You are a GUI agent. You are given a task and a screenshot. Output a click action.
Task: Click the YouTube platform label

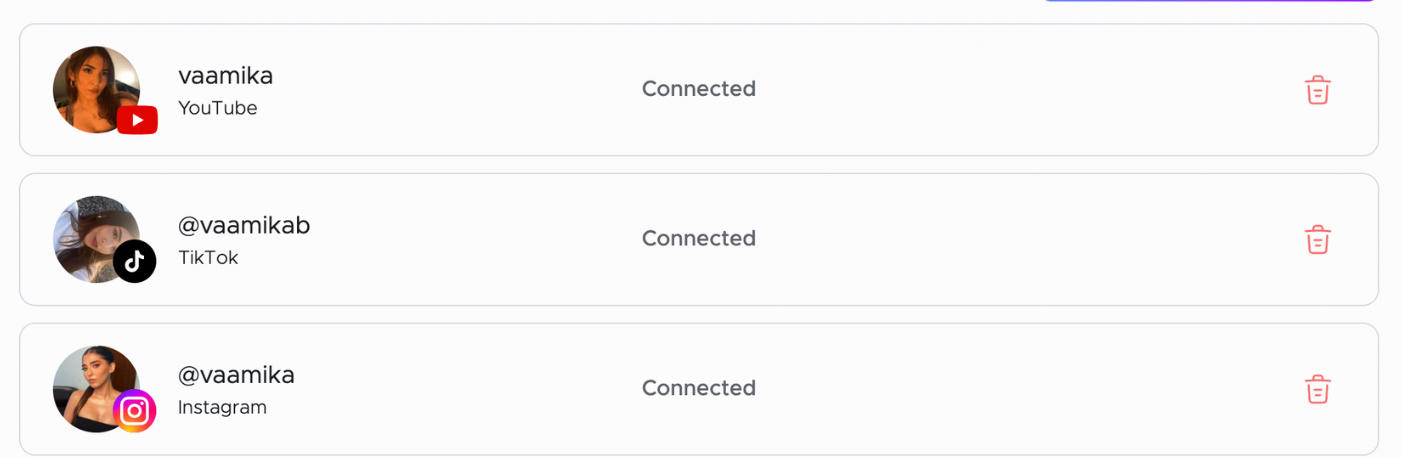(x=217, y=108)
